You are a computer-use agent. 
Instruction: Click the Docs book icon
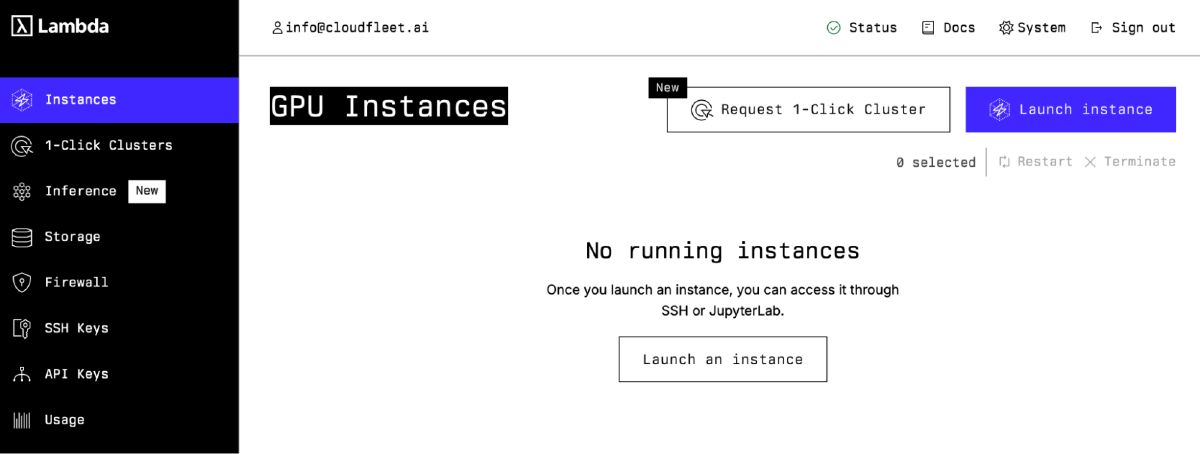pos(928,28)
